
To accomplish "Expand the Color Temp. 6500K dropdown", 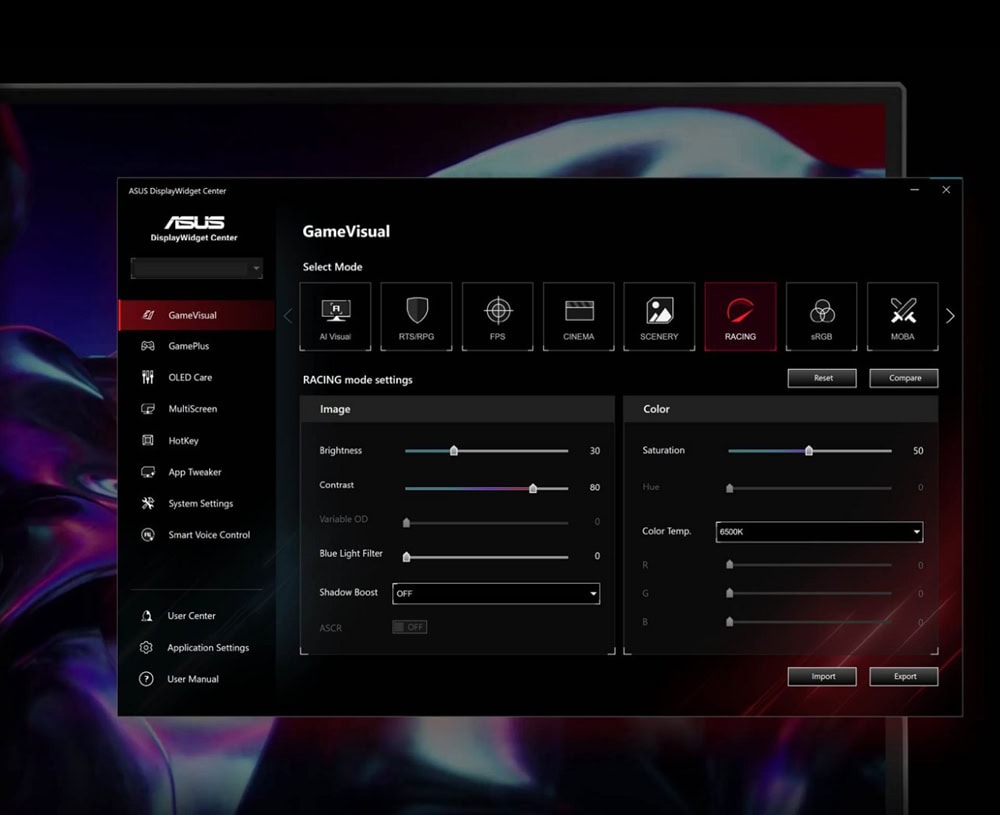I will point(819,532).
